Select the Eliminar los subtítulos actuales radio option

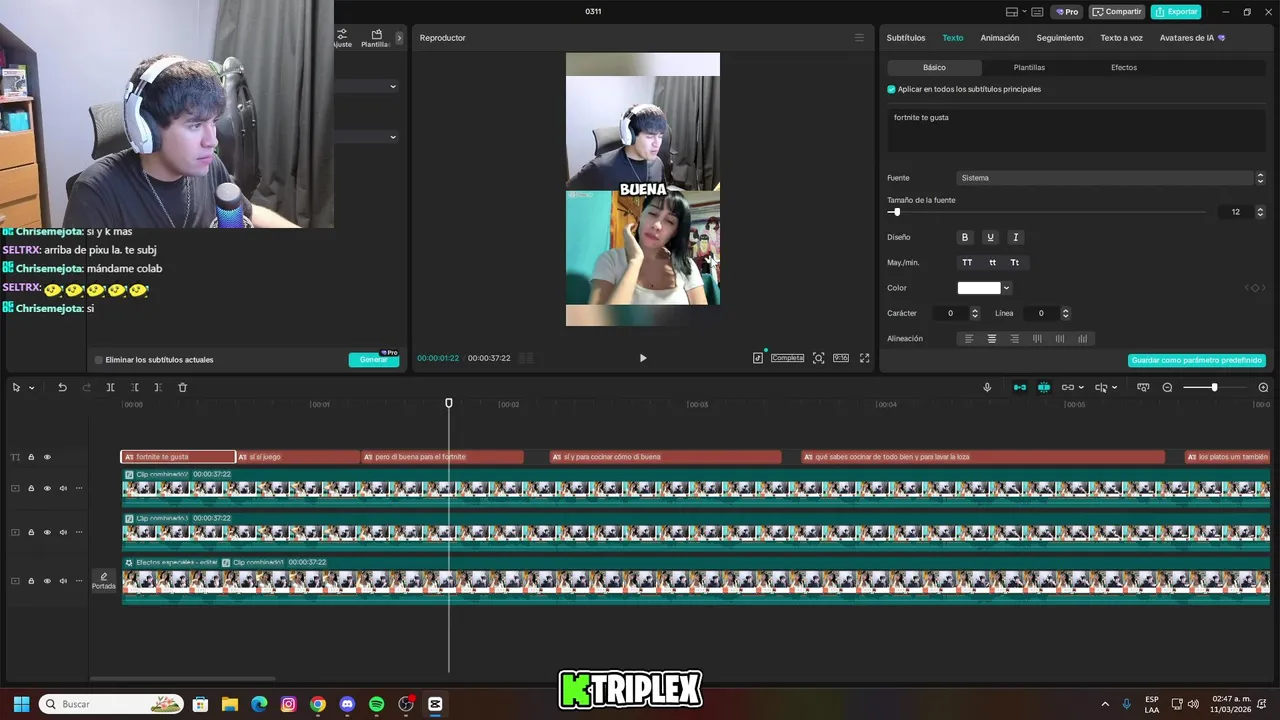pos(98,360)
